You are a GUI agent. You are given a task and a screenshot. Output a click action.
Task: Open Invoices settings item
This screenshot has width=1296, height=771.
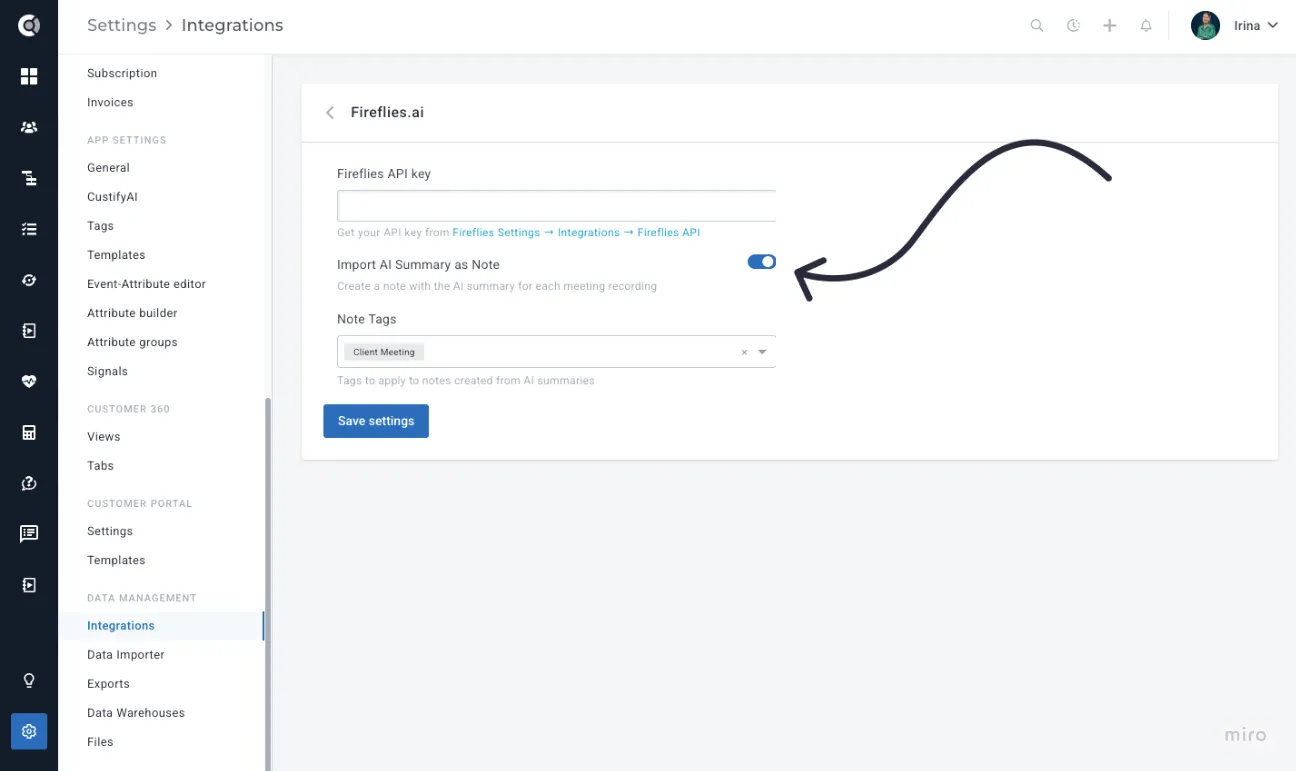110,102
